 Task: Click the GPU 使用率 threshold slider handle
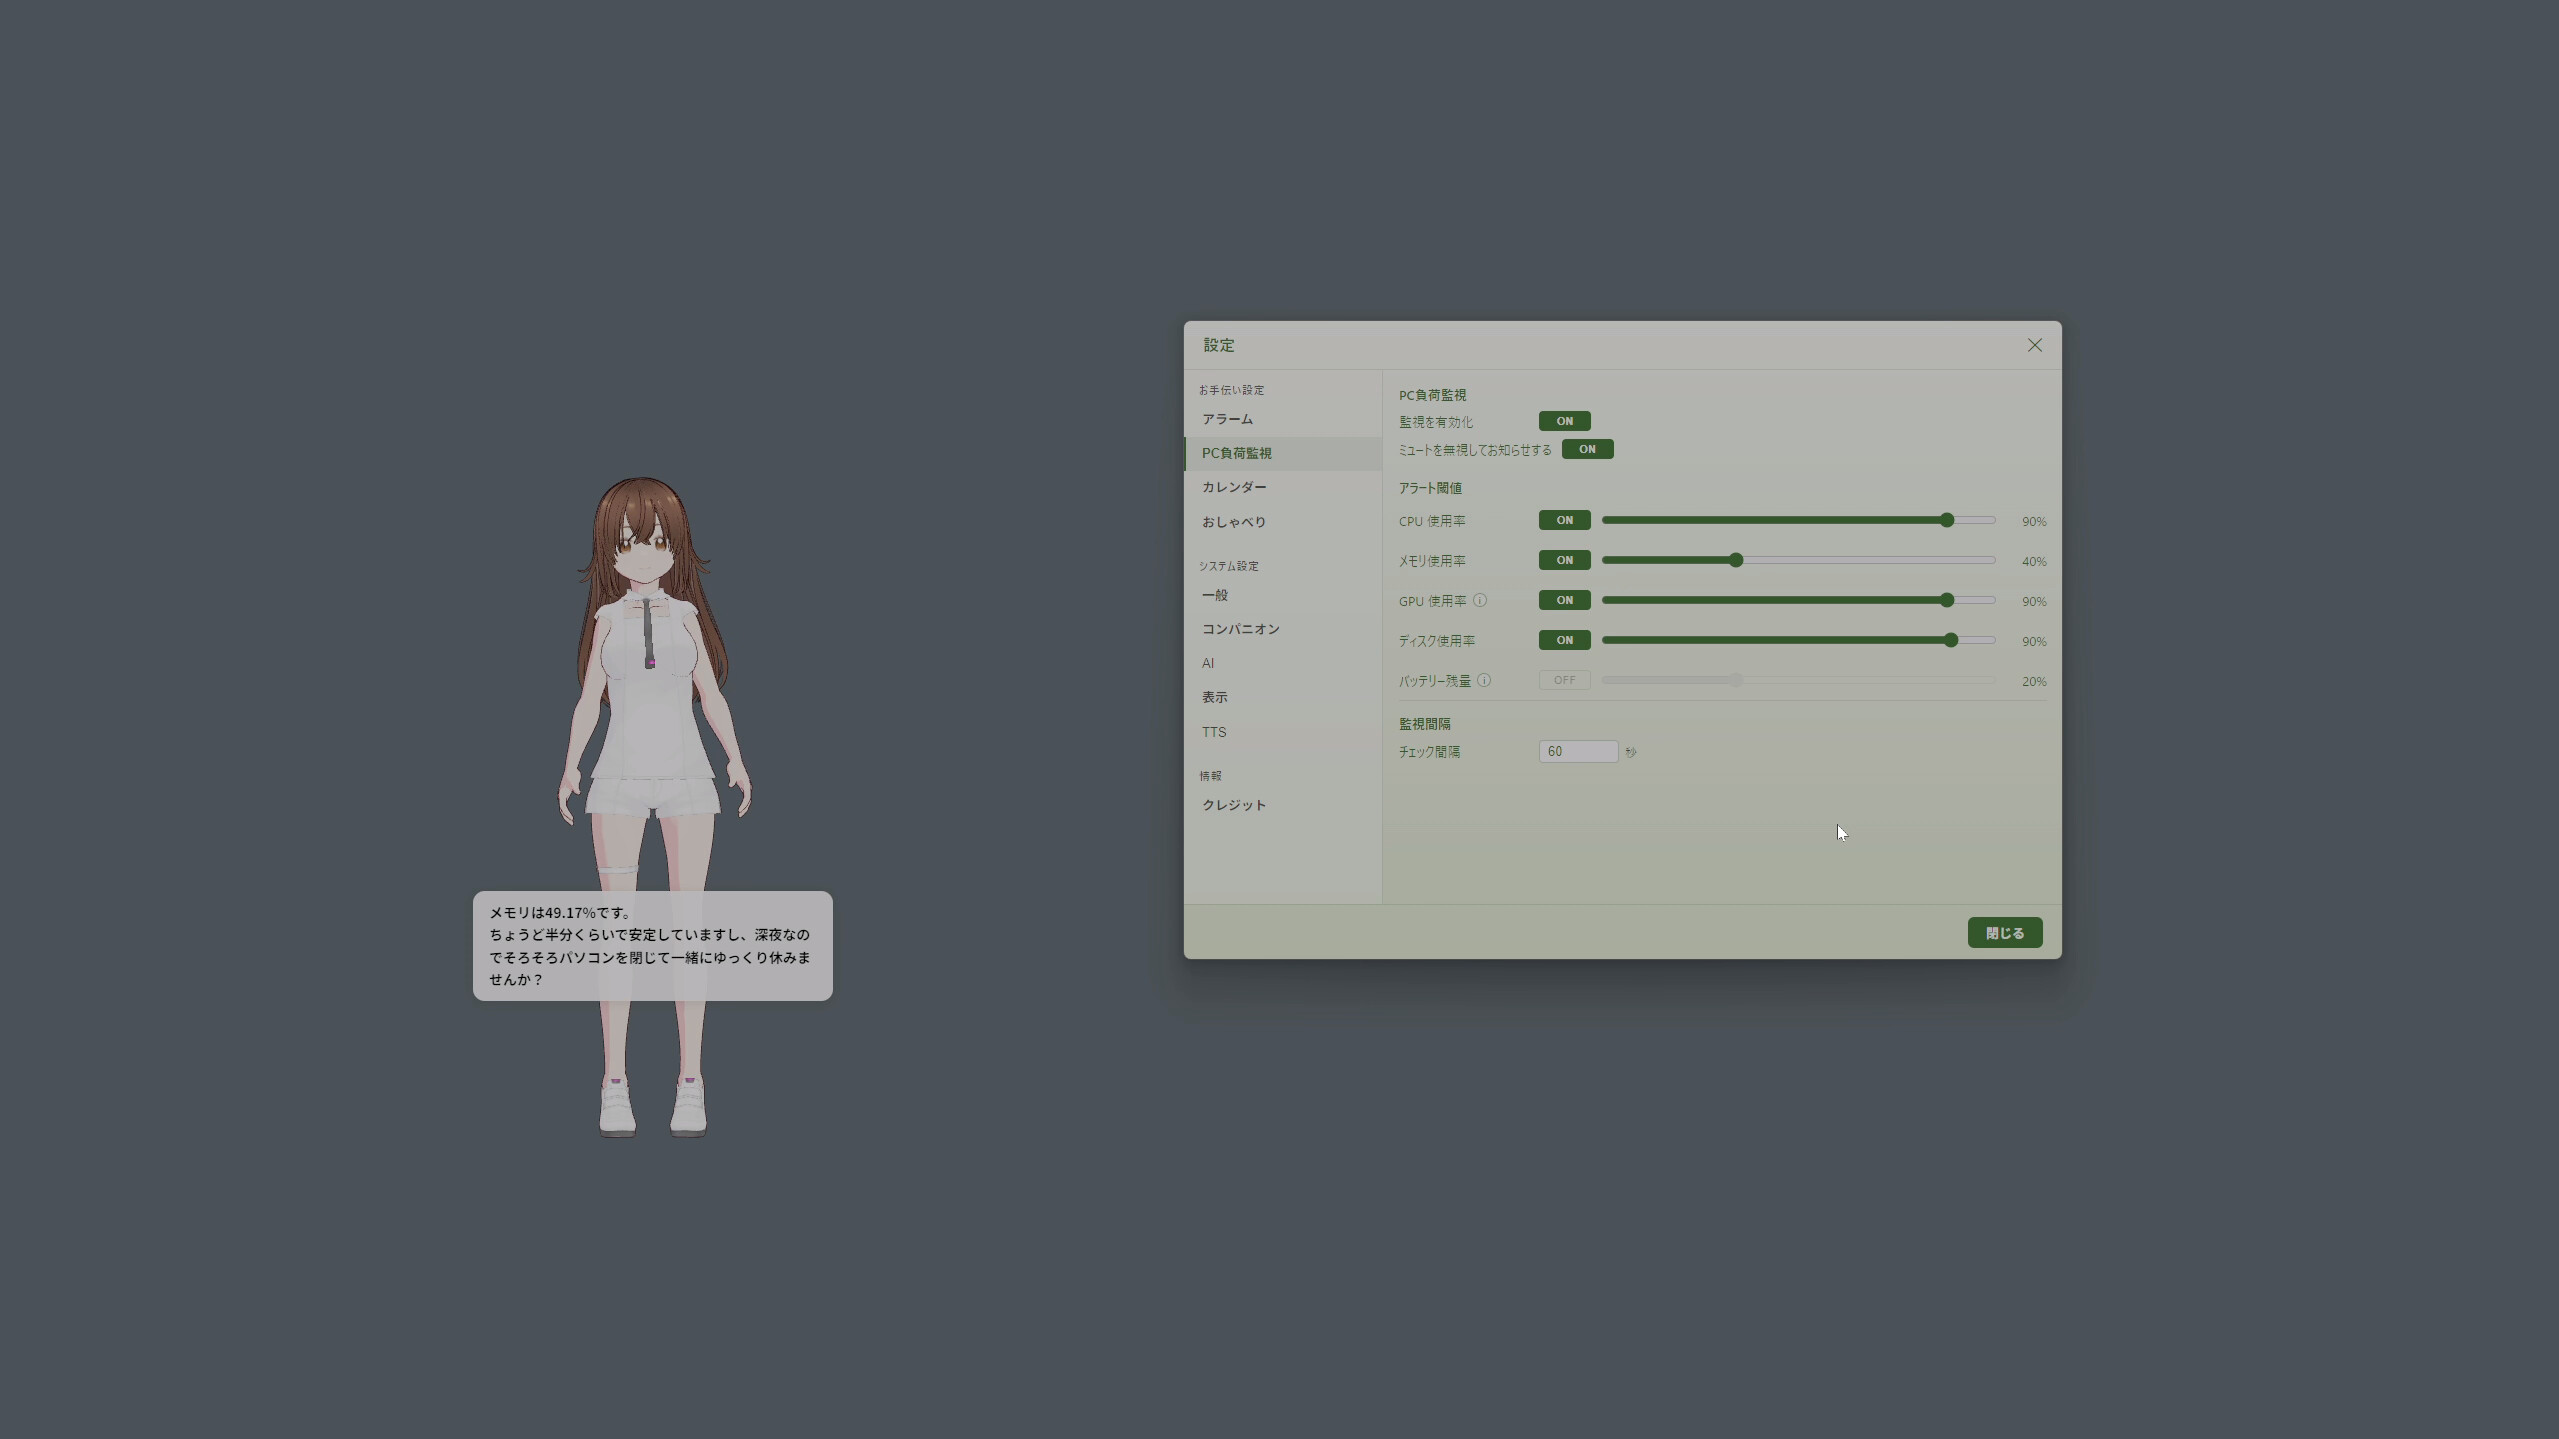tap(1946, 600)
